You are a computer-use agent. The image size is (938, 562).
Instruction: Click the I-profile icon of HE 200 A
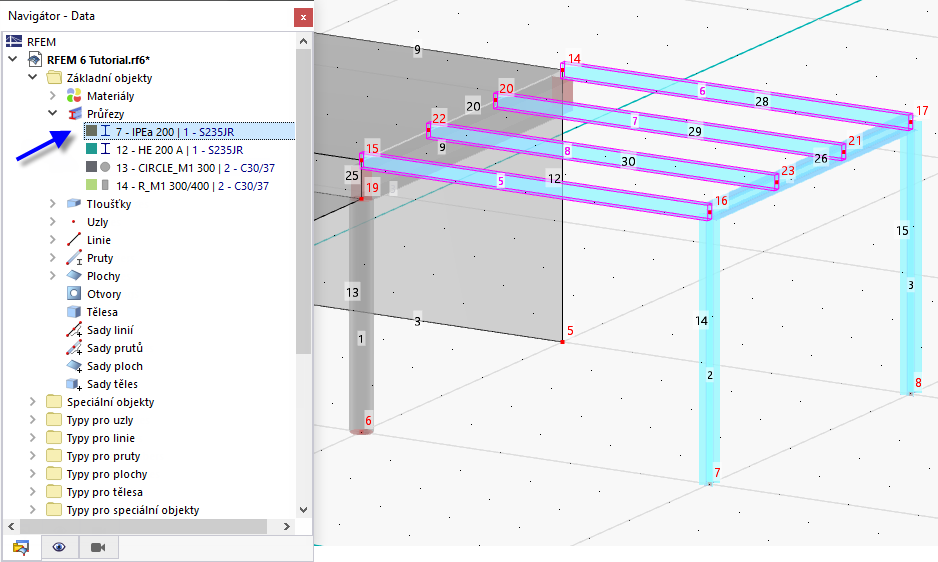tap(105, 149)
